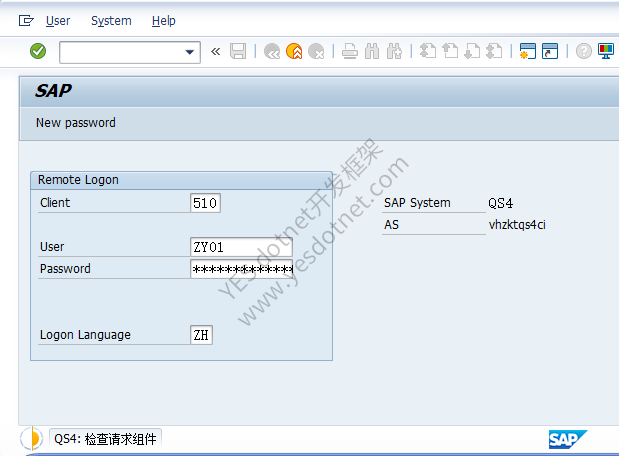This screenshot has height=456, width=619.
Task: Click the Client label
Action: (55, 203)
